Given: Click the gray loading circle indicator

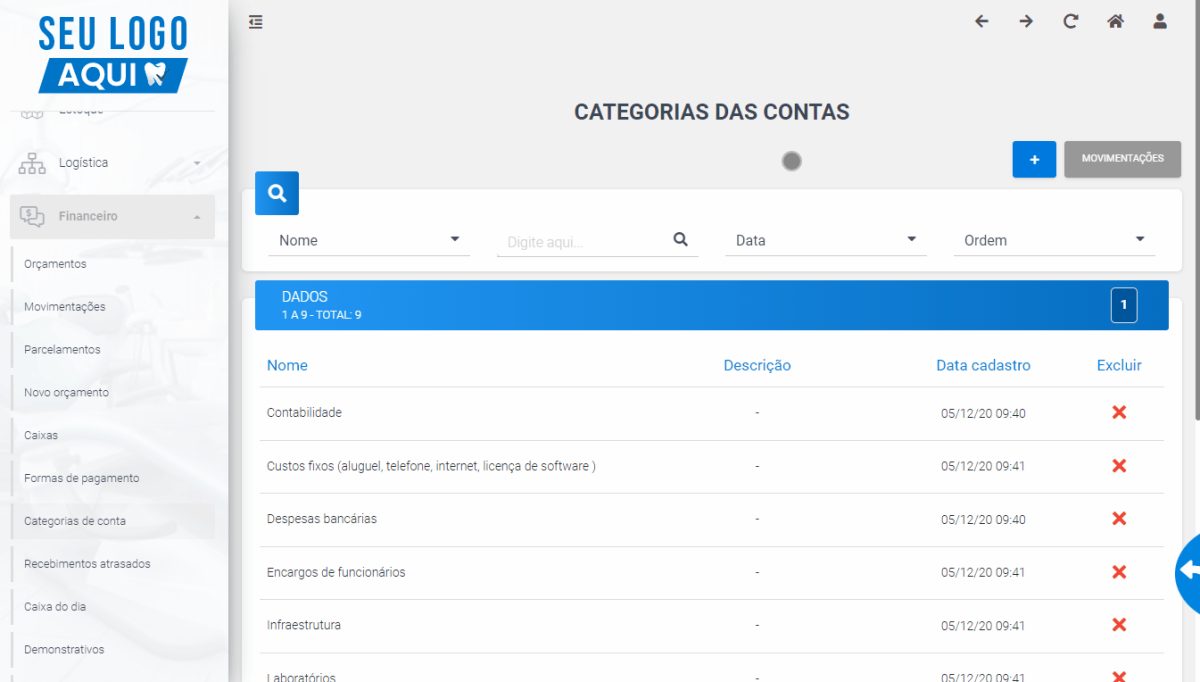Looking at the screenshot, I should point(792,160).
